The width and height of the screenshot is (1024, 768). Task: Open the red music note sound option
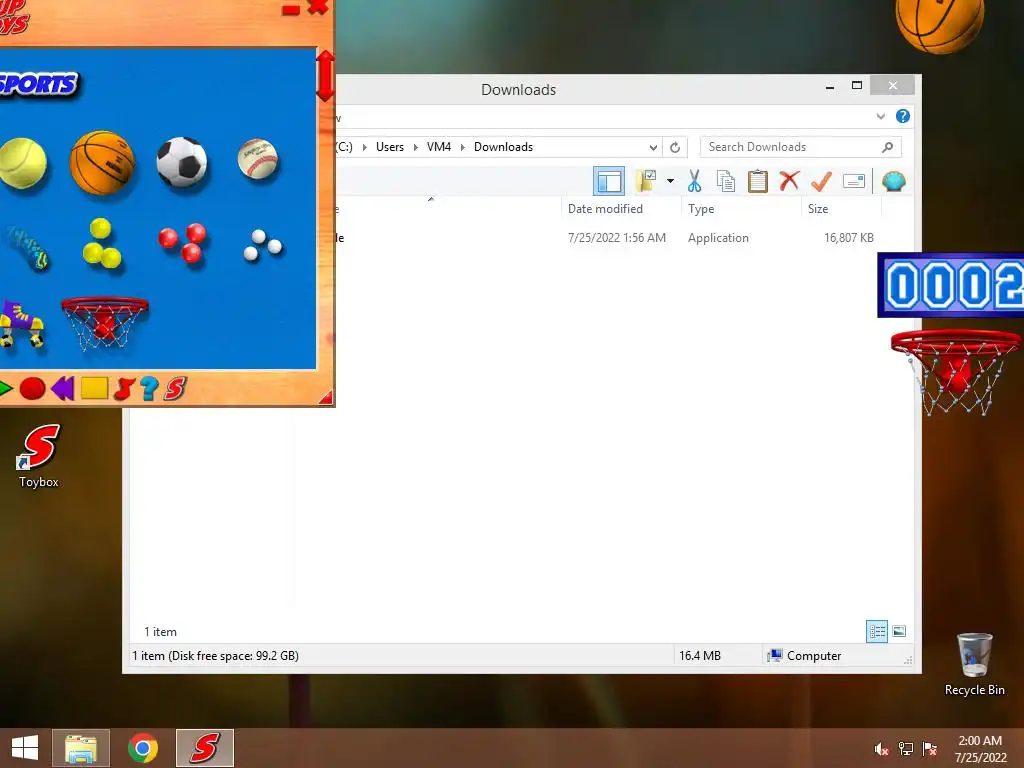[123, 389]
